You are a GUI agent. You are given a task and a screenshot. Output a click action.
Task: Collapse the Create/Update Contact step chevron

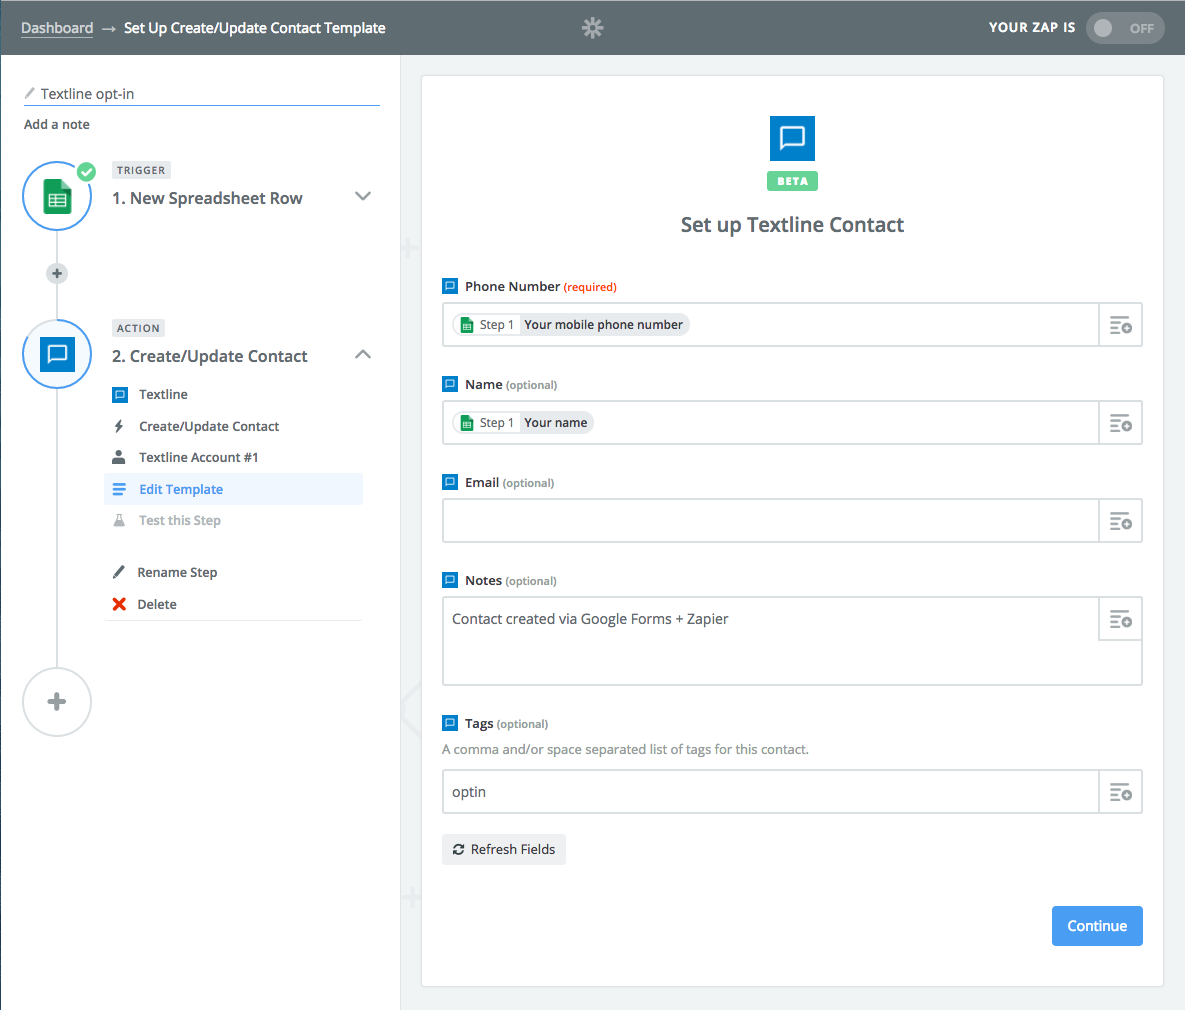363,355
